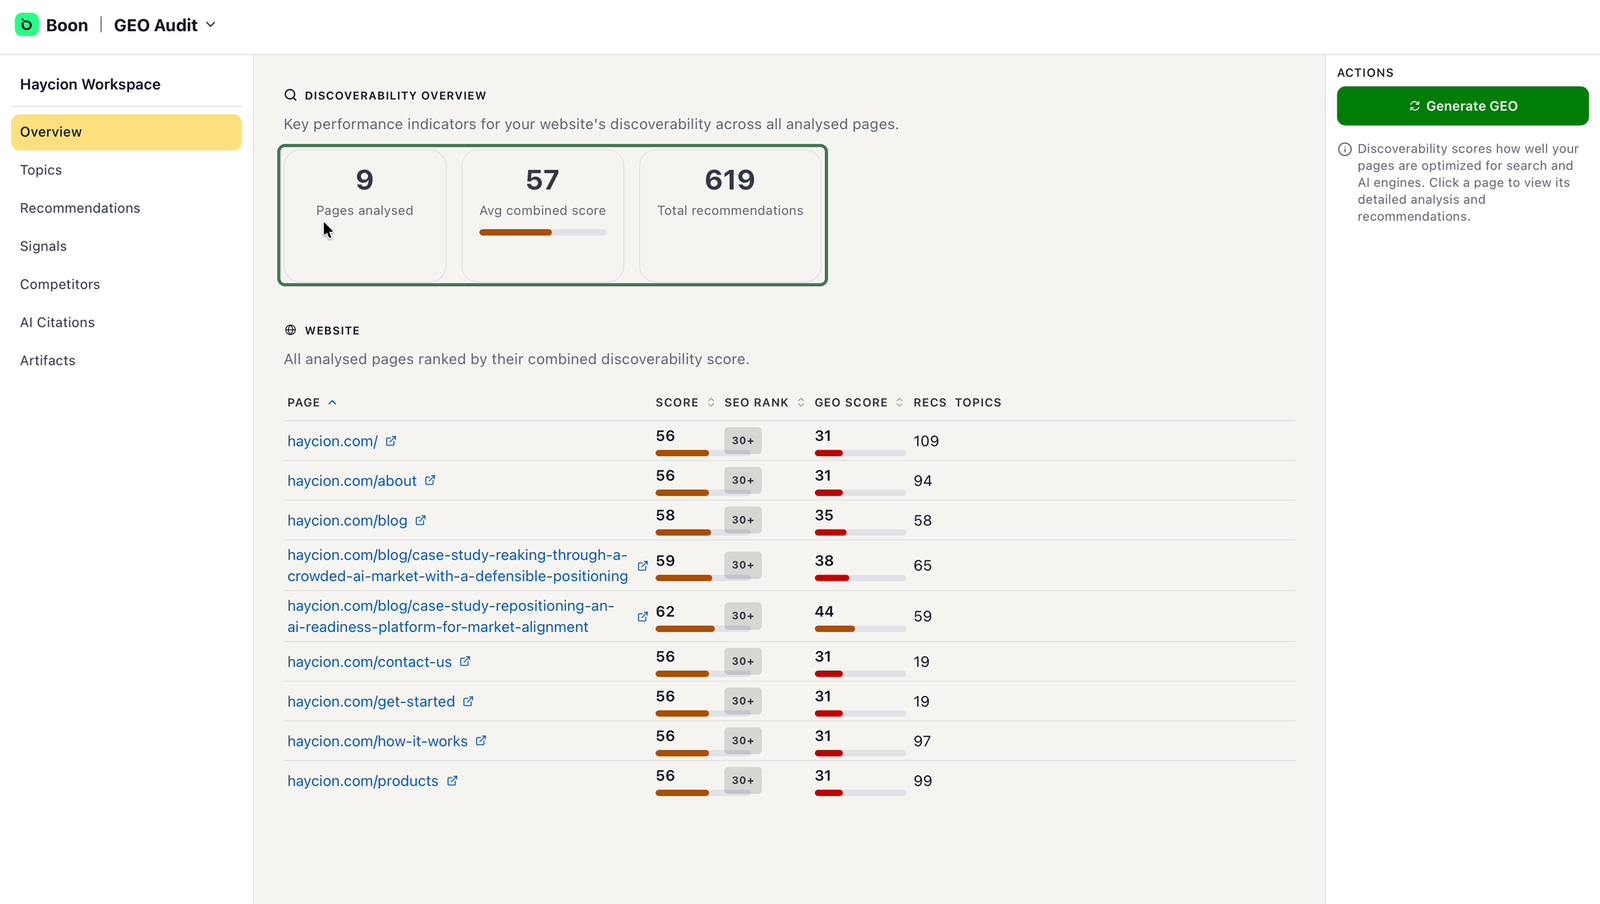Open the haycion.com/products link

[x=362, y=781]
